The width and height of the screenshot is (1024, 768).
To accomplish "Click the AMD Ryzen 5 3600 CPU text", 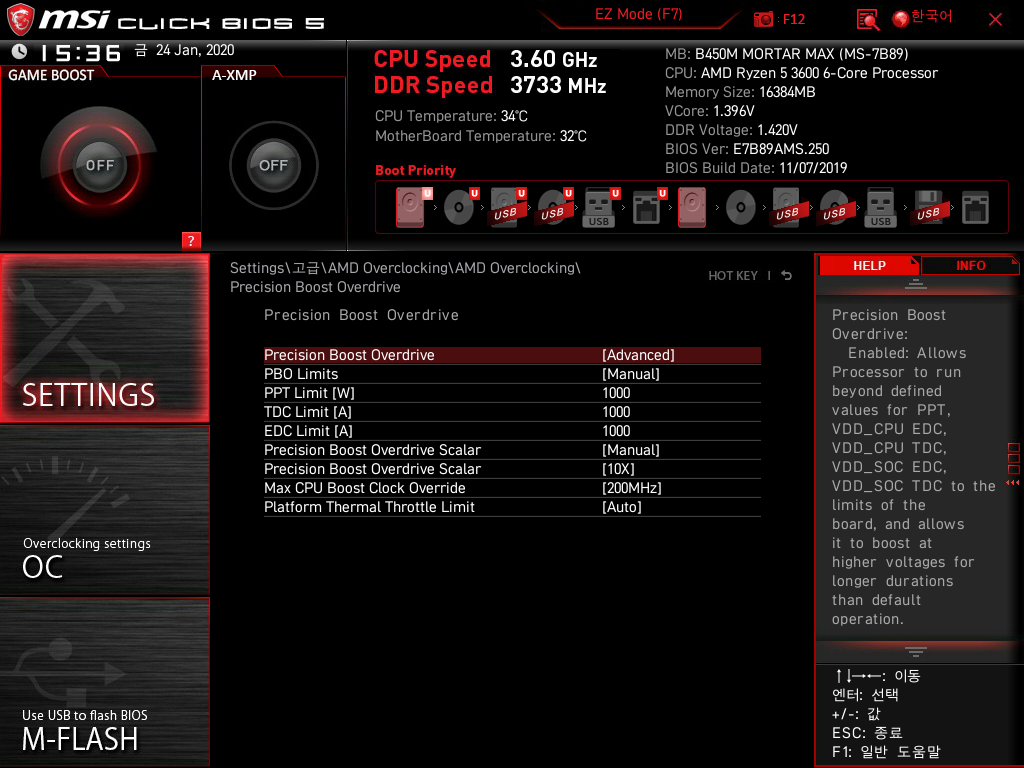I will coord(801,73).
